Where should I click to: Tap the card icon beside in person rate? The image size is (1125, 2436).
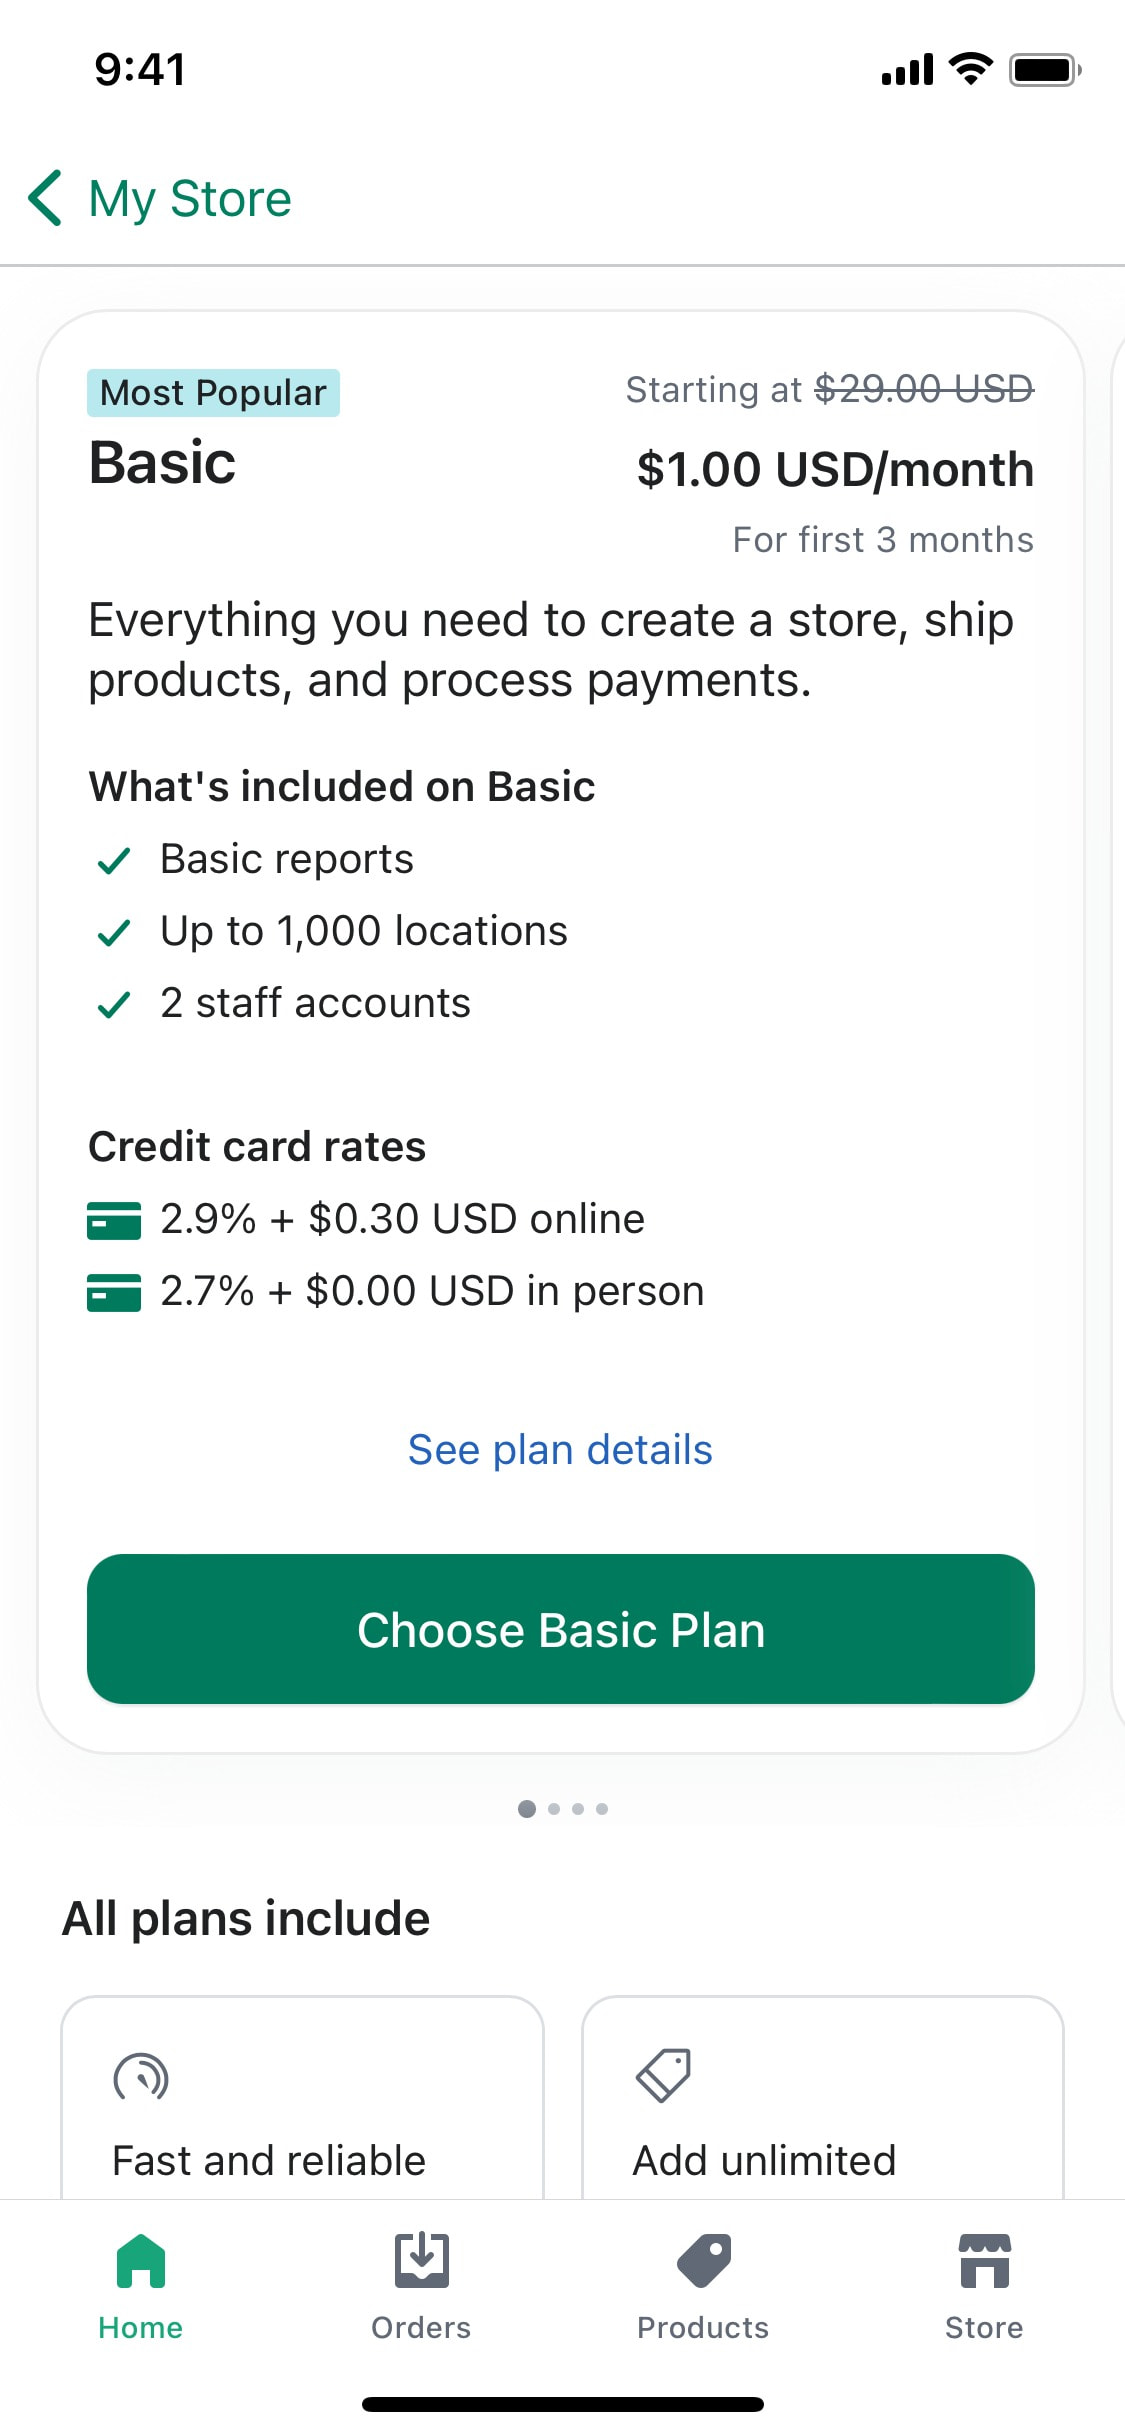(x=114, y=1293)
